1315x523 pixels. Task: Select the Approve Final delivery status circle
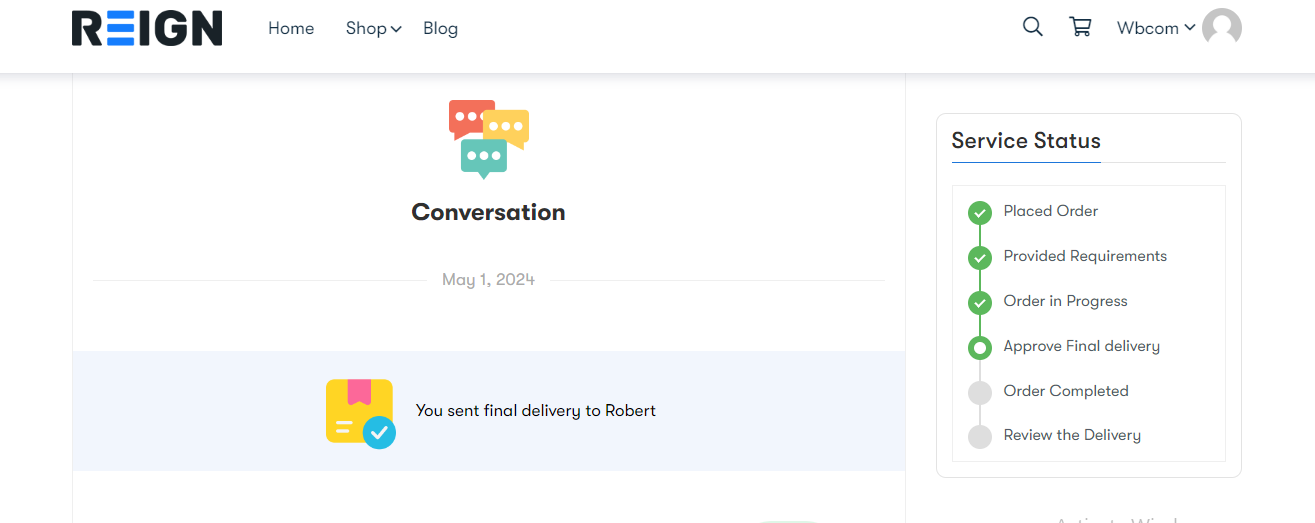(980, 347)
